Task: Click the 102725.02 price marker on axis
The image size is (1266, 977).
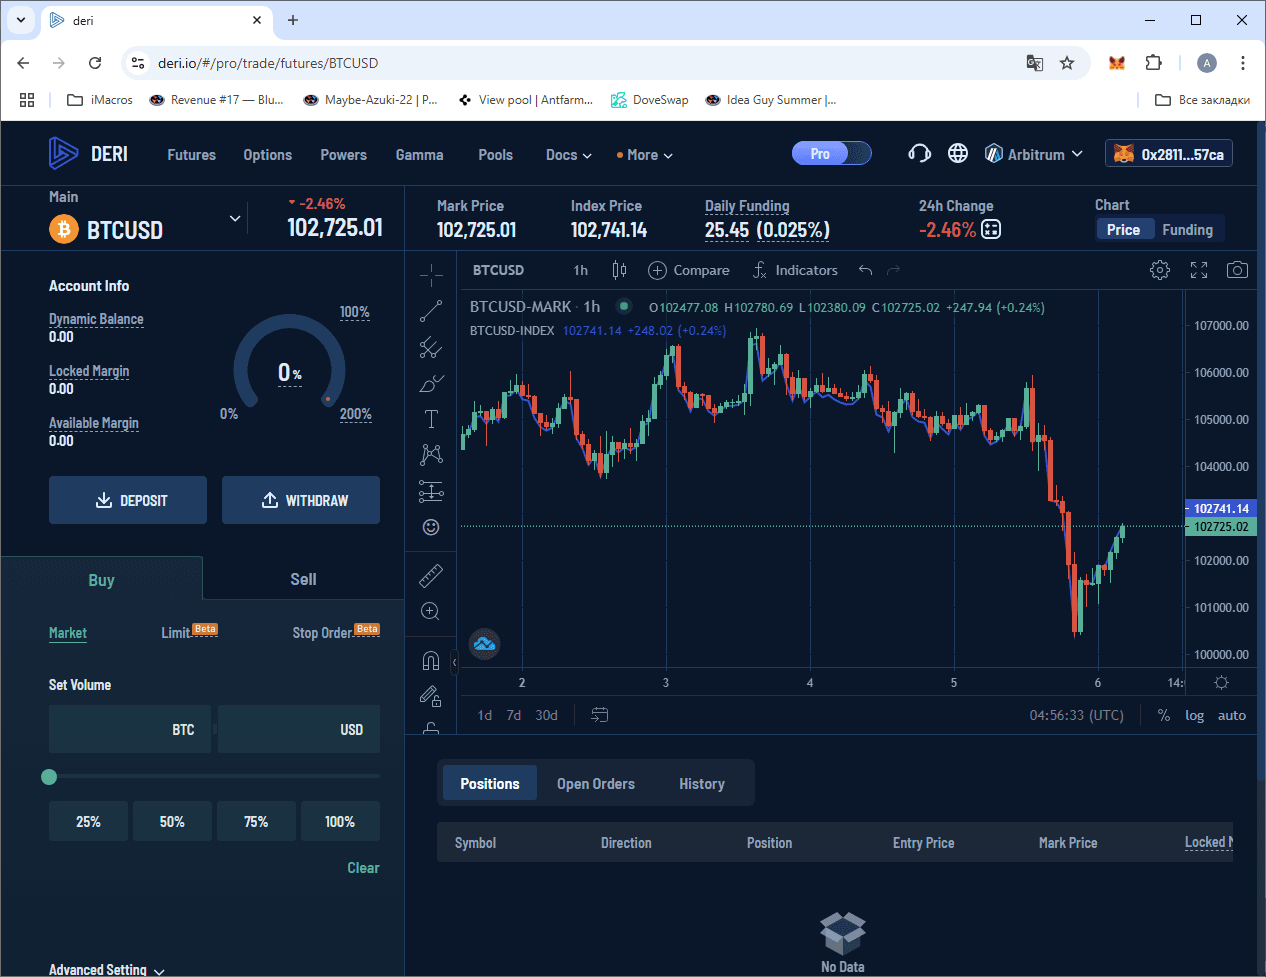Action: point(1220,527)
